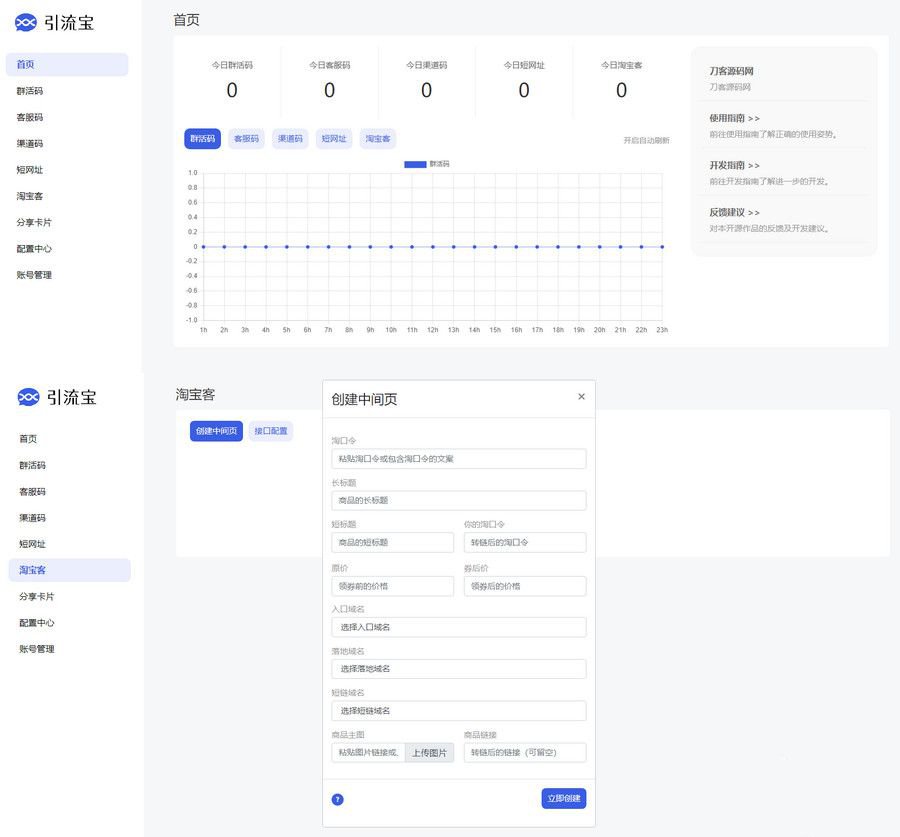The image size is (900, 837).
Task: Click the 上传图片 upload button
Action: click(x=429, y=753)
